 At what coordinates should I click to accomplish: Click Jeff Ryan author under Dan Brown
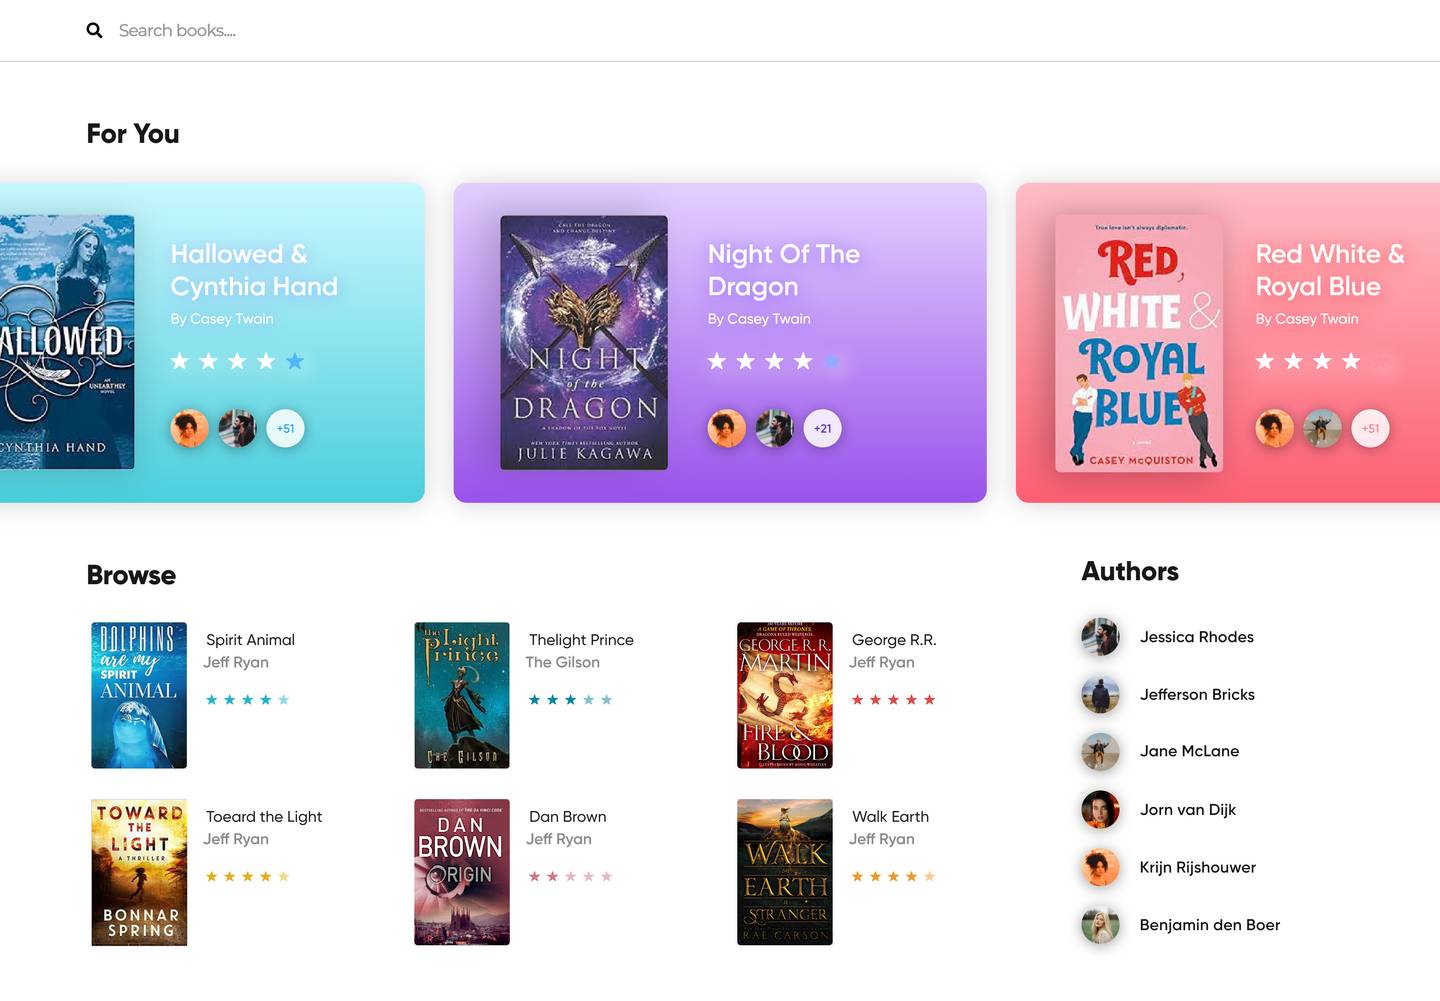click(559, 840)
